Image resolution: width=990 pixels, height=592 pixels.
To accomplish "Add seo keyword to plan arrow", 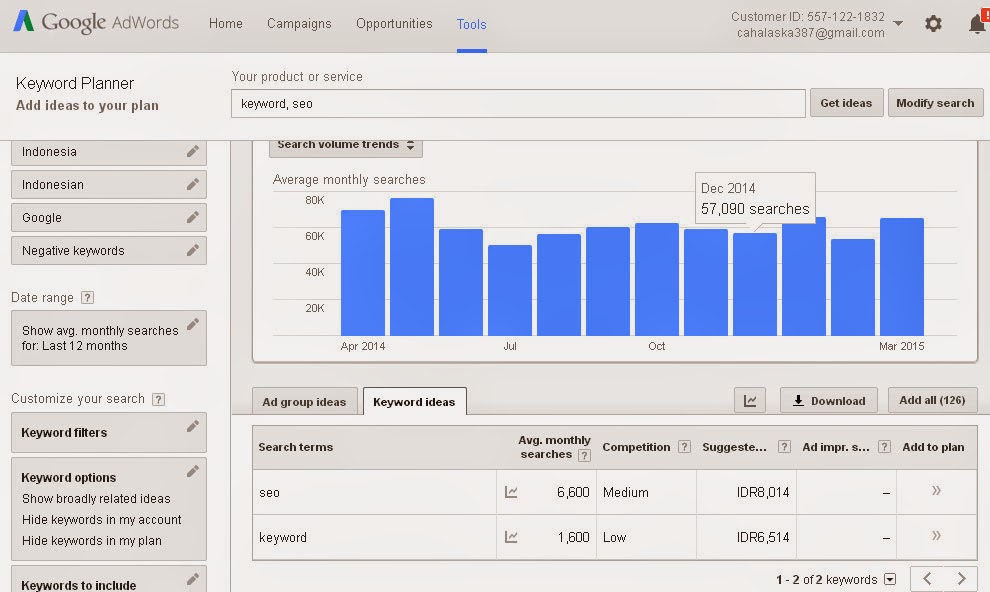I will [936, 491].
